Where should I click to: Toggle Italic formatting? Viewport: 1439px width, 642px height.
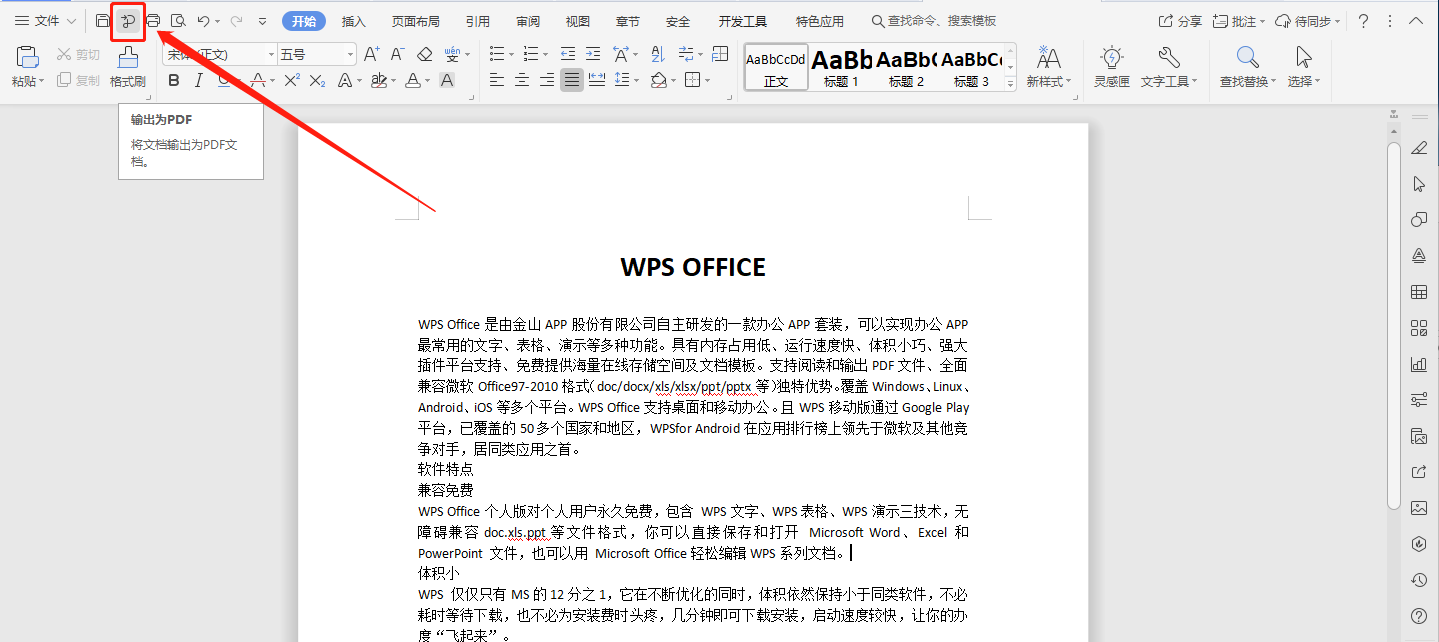coord(198,81)
